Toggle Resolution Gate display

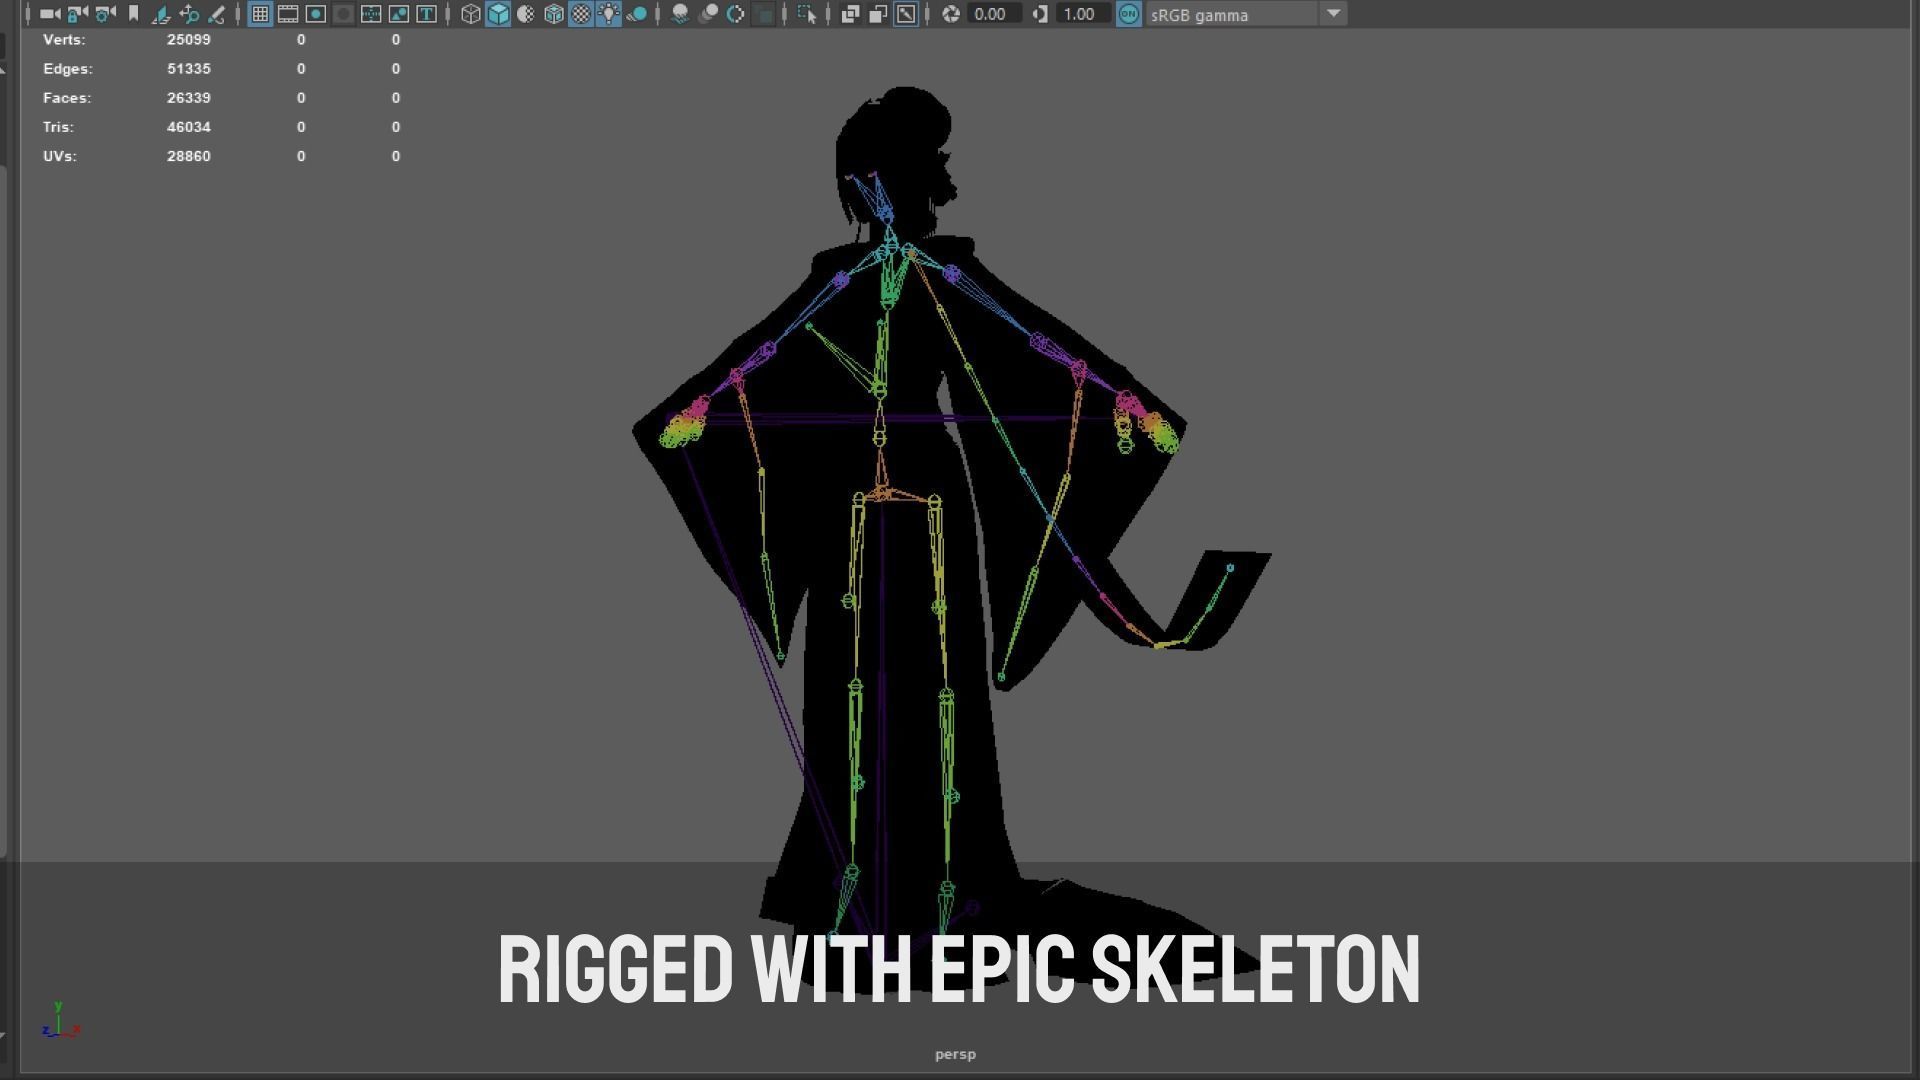[x=315, y=14]
